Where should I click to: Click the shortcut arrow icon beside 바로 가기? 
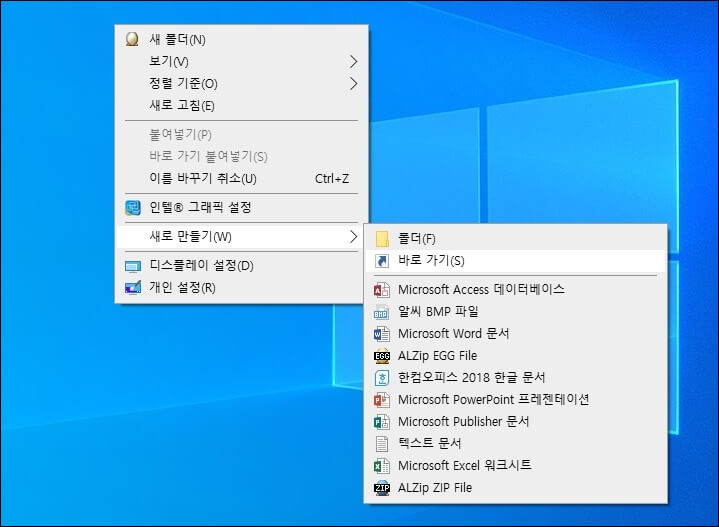(382, 261)
